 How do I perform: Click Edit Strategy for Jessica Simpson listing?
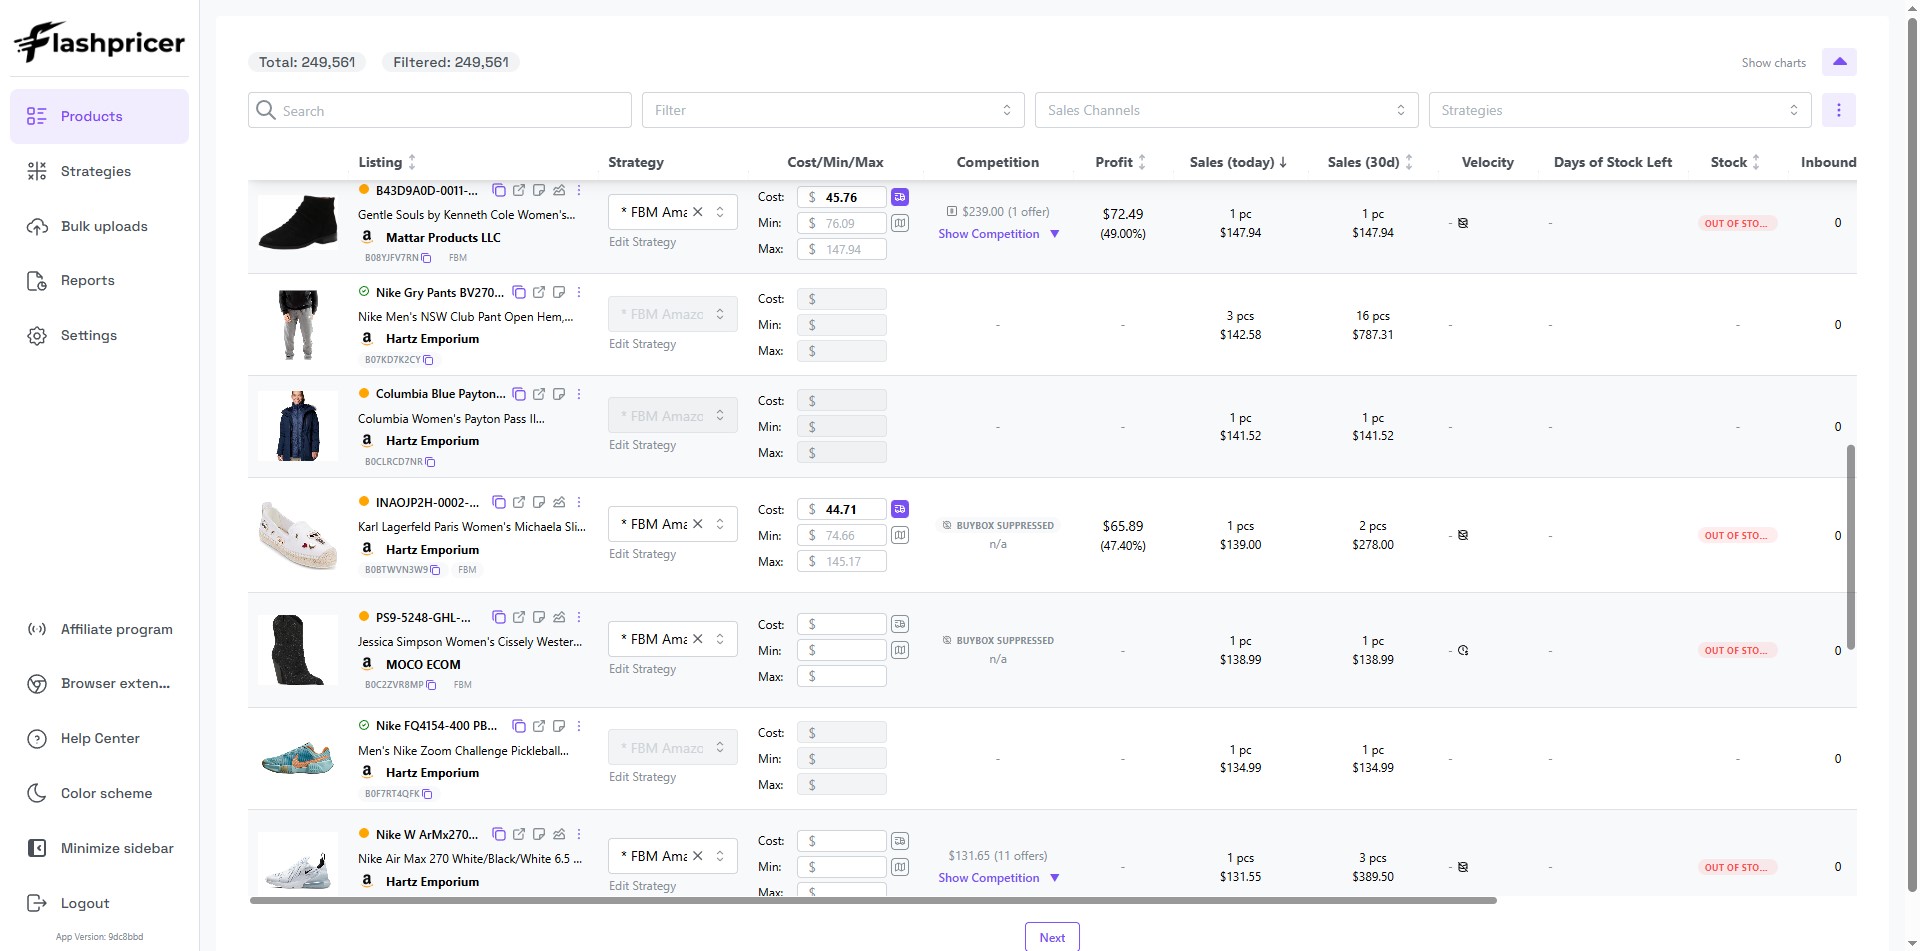[642, 669]
